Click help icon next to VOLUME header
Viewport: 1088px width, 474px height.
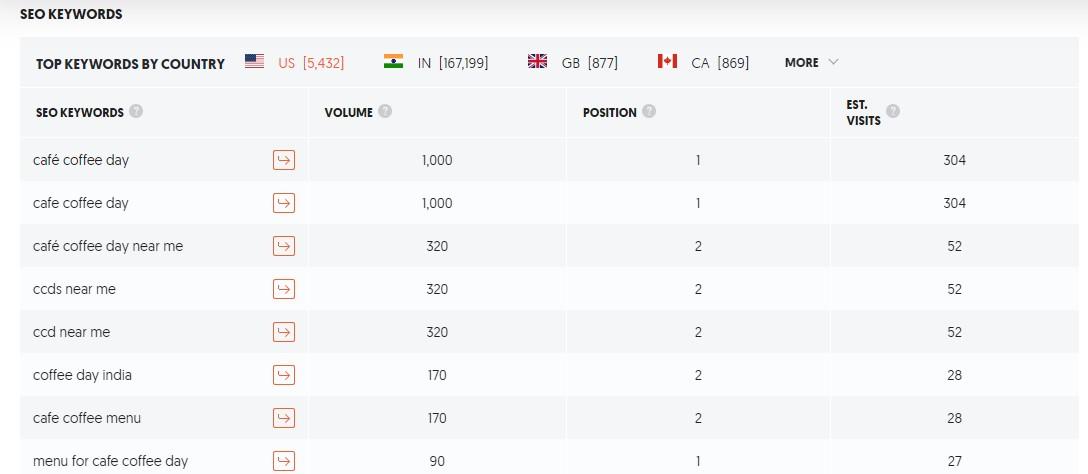pyautogui.click(x=385, y=111)
